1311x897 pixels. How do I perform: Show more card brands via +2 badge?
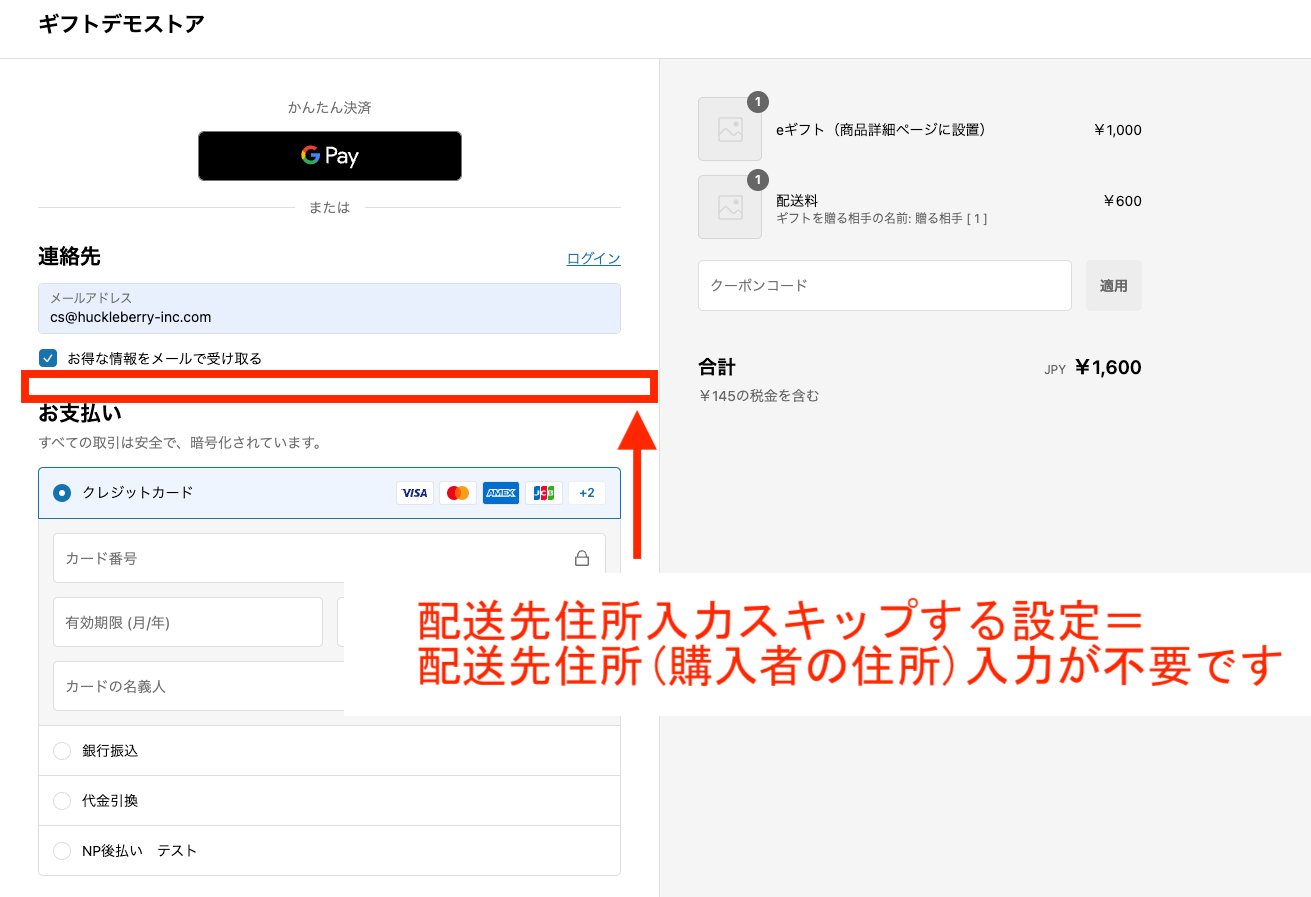(587, 493)
